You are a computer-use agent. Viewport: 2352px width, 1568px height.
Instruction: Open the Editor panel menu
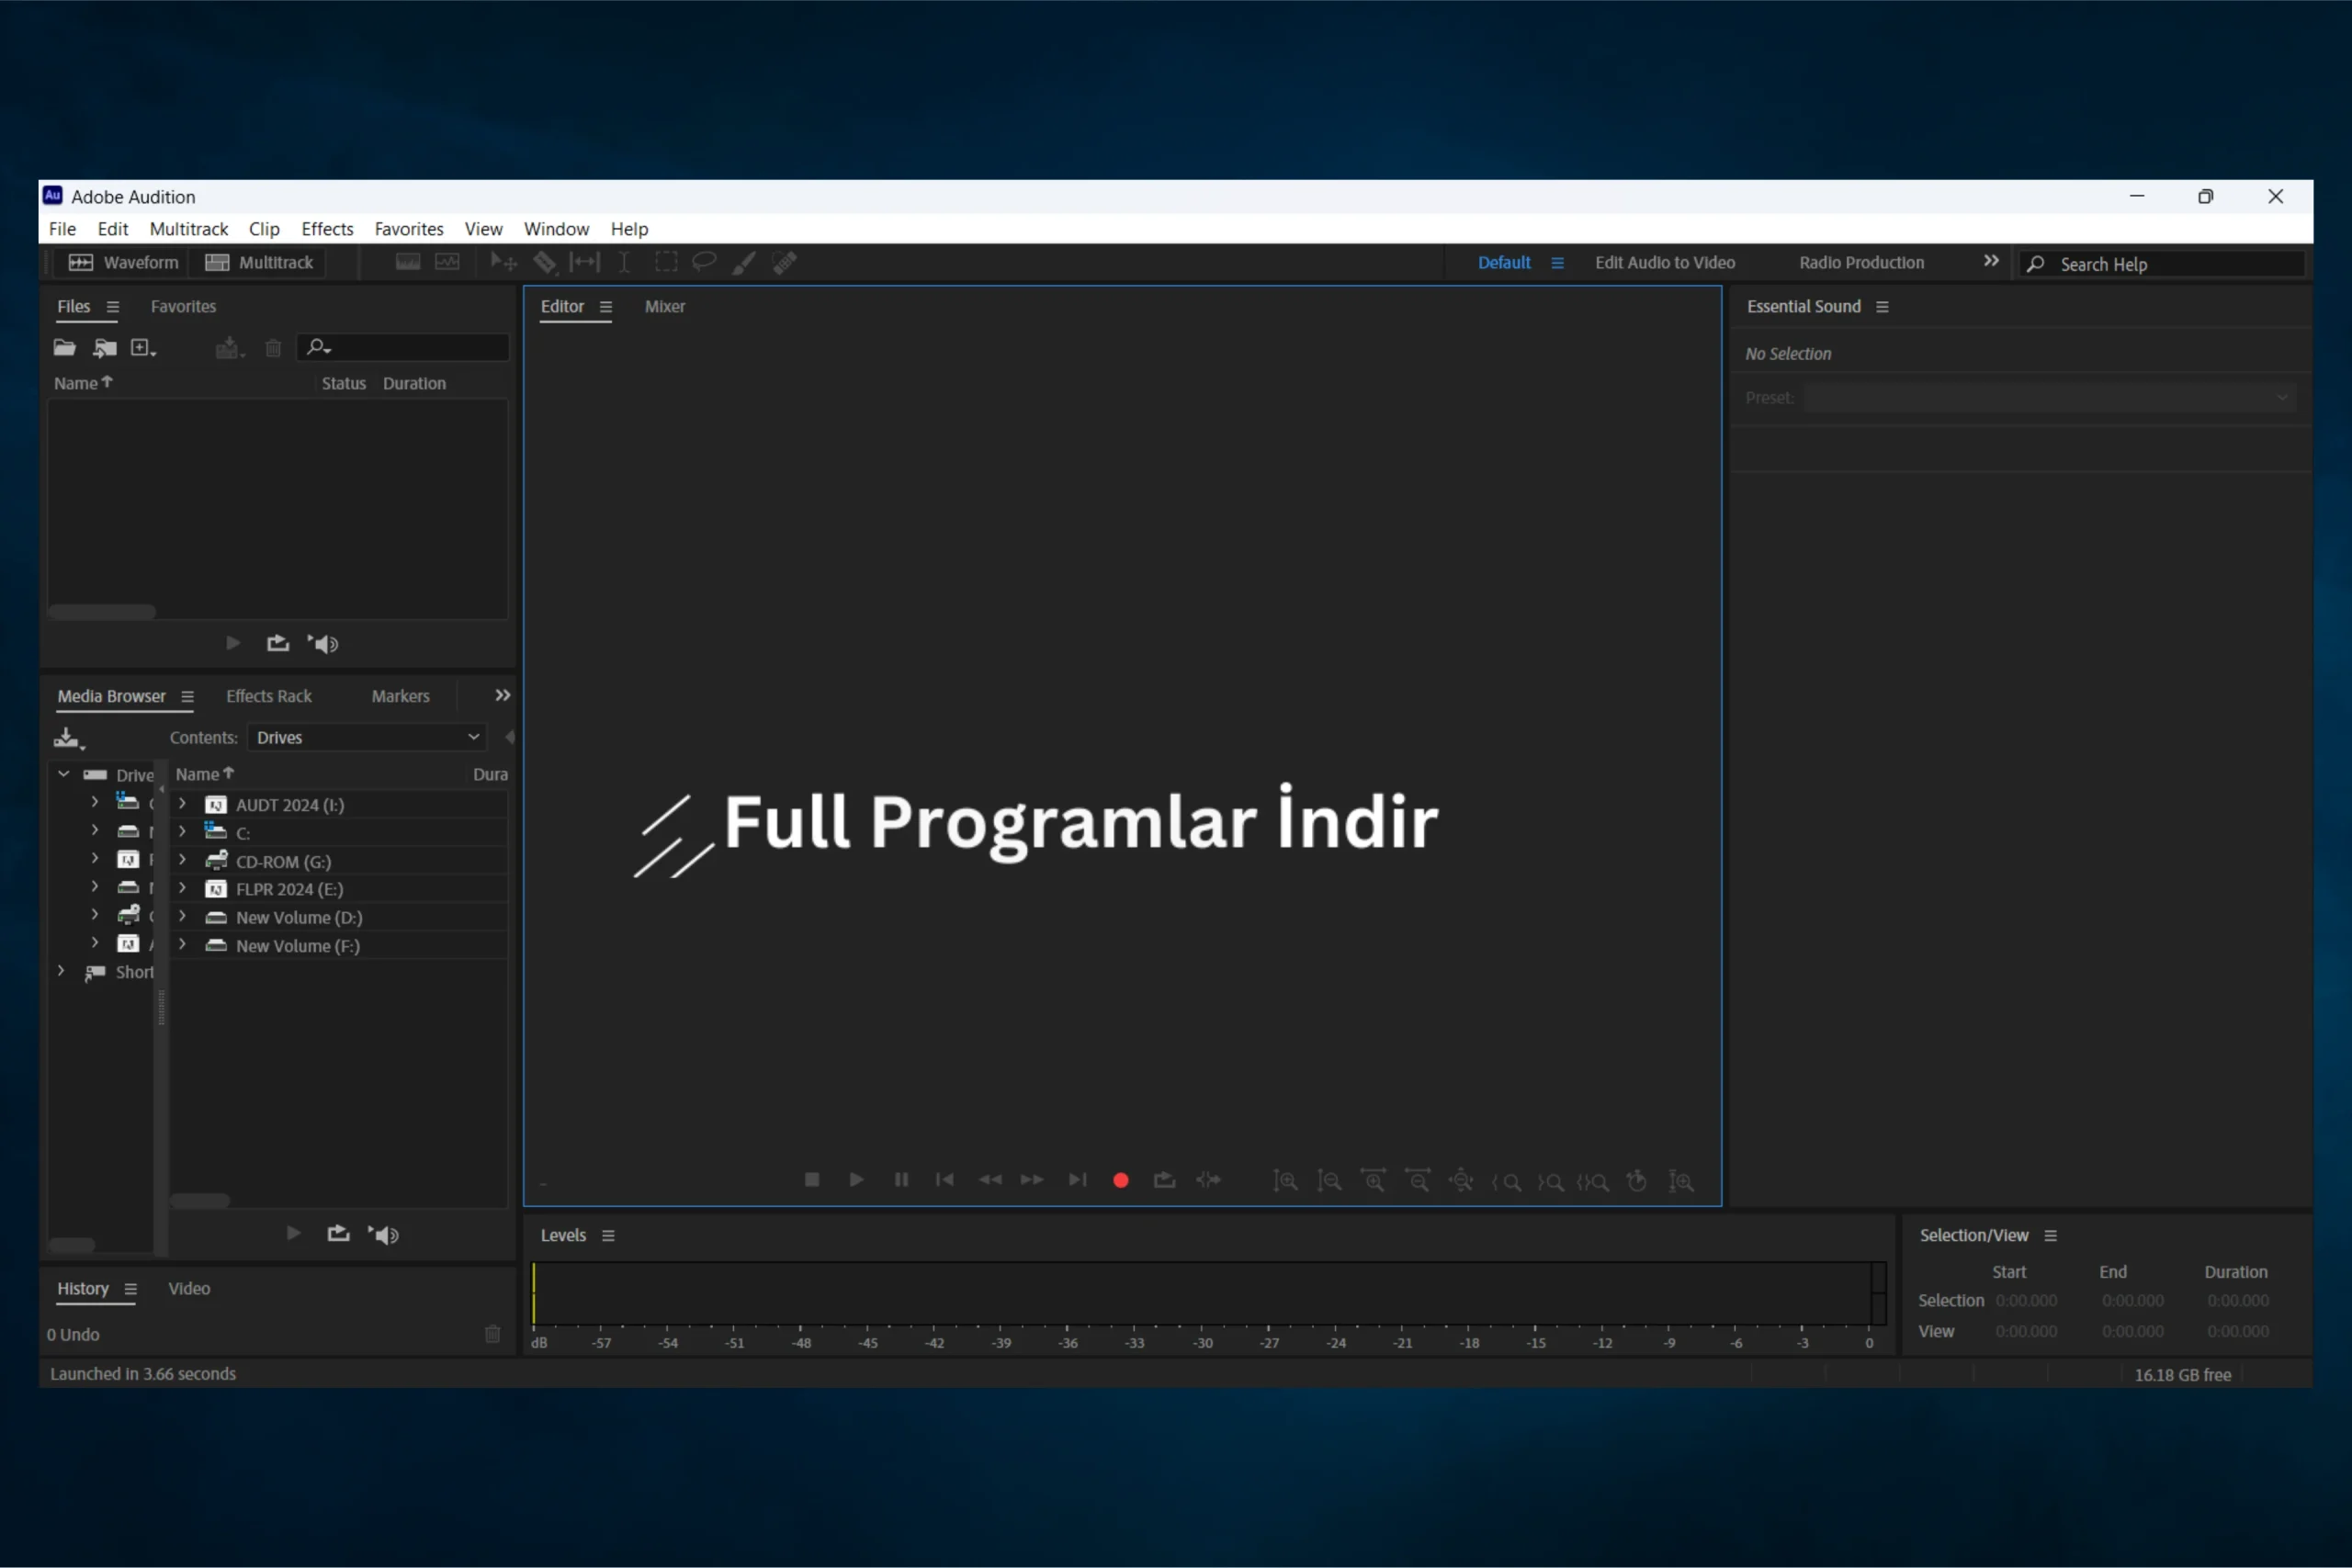606,307
